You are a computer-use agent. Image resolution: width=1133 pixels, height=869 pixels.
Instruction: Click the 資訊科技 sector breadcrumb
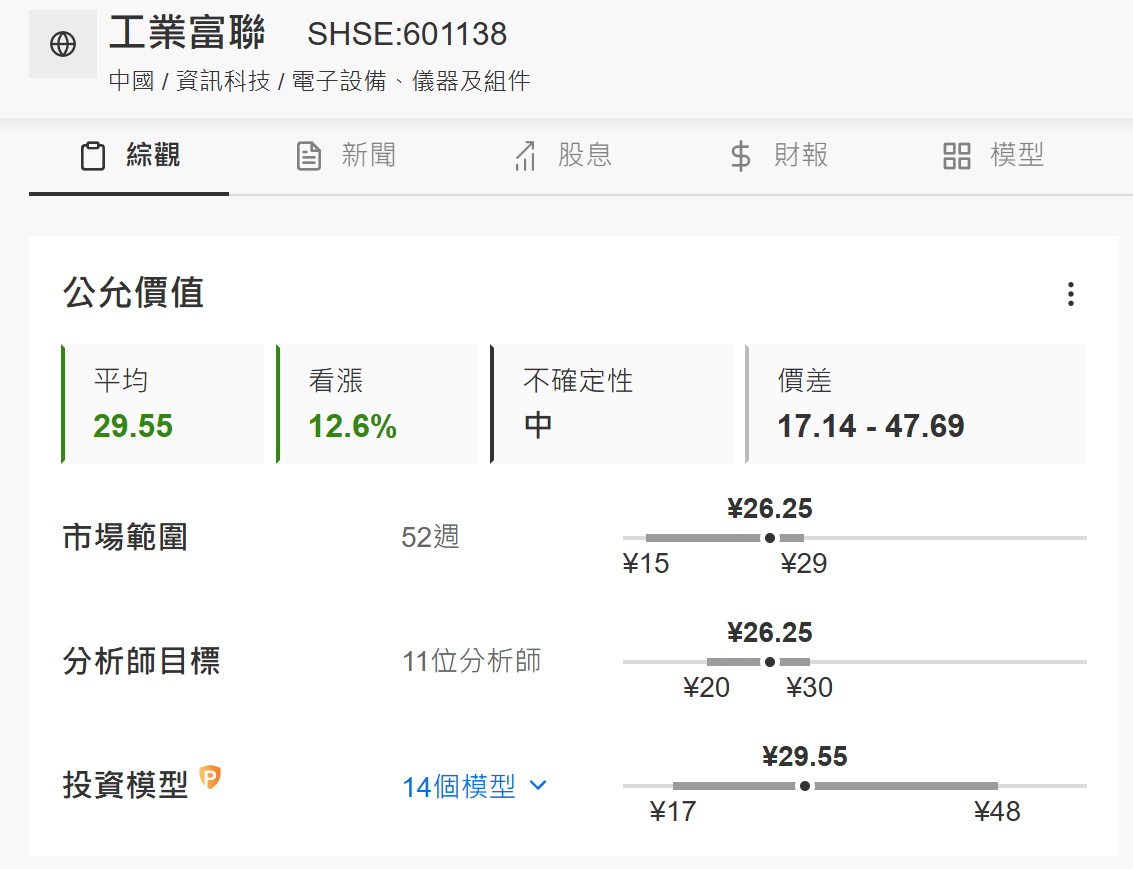[223, 81]
